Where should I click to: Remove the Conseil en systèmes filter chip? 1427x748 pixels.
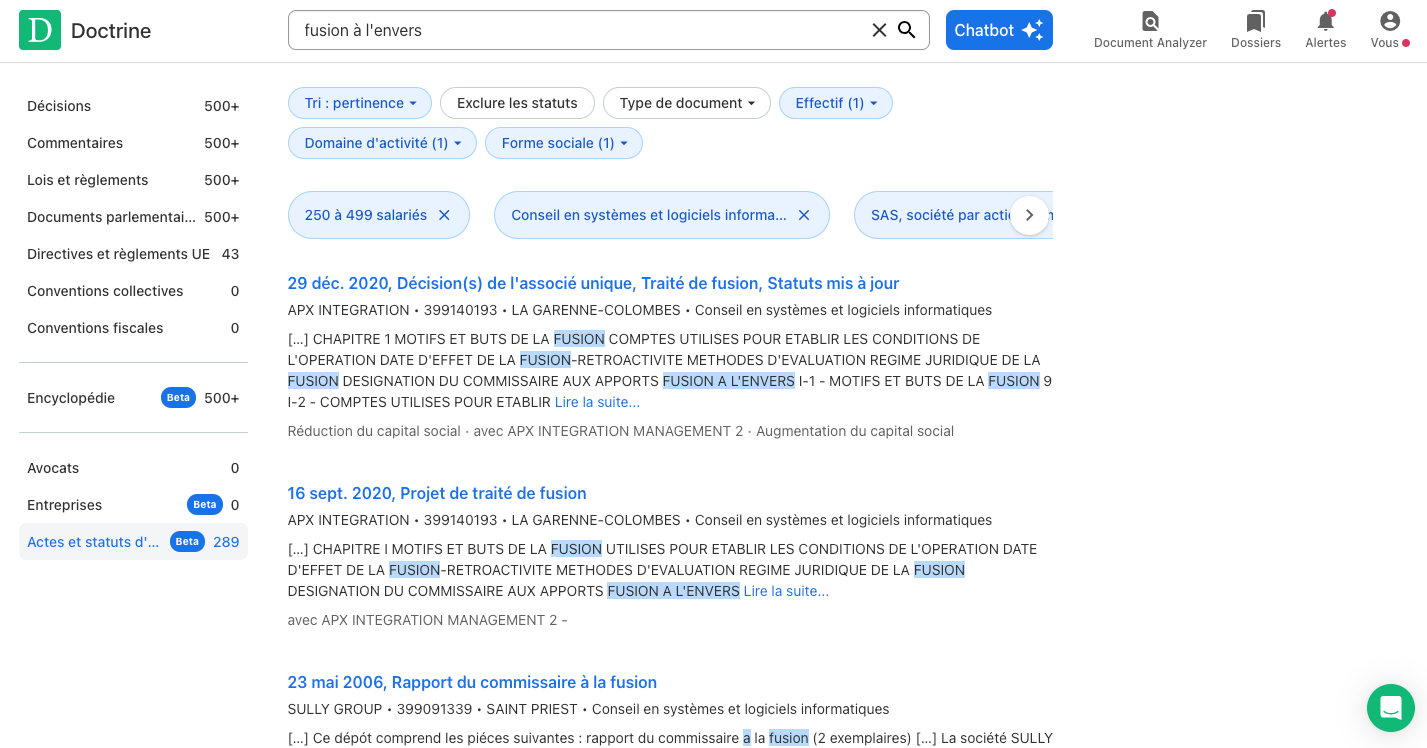click(803, 215)
